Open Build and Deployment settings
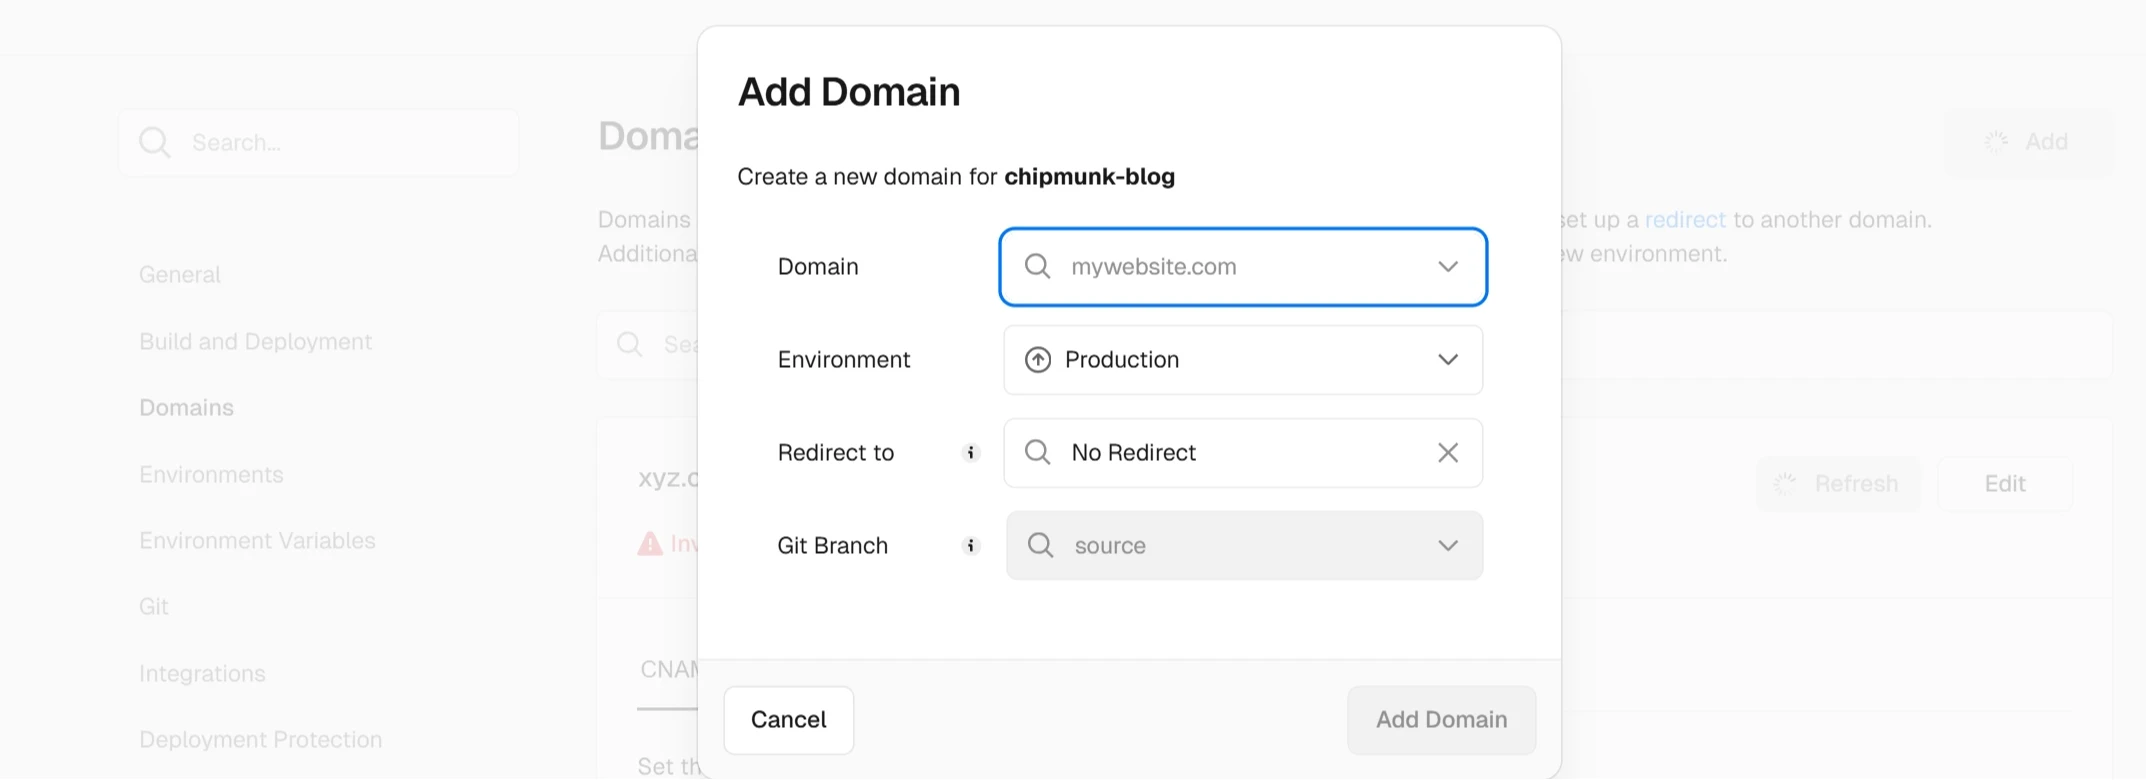Image resolution: width=2146 pixels, height=780 pixels. (255, 342)
